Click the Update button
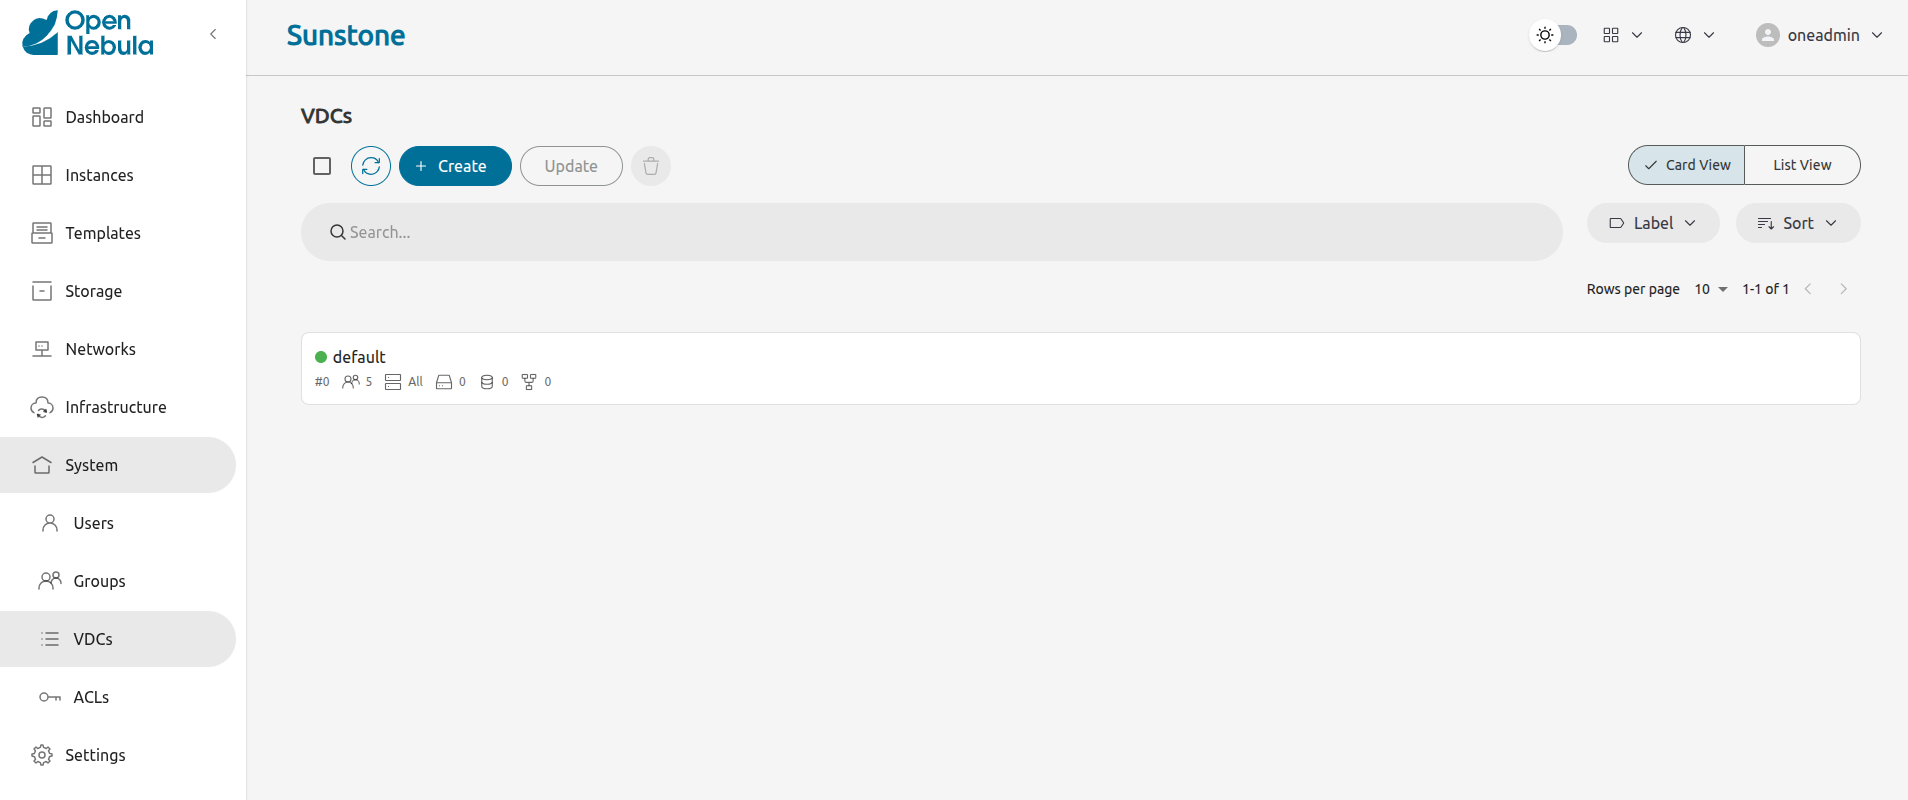The image size is (1908, 800). point(571,166)
